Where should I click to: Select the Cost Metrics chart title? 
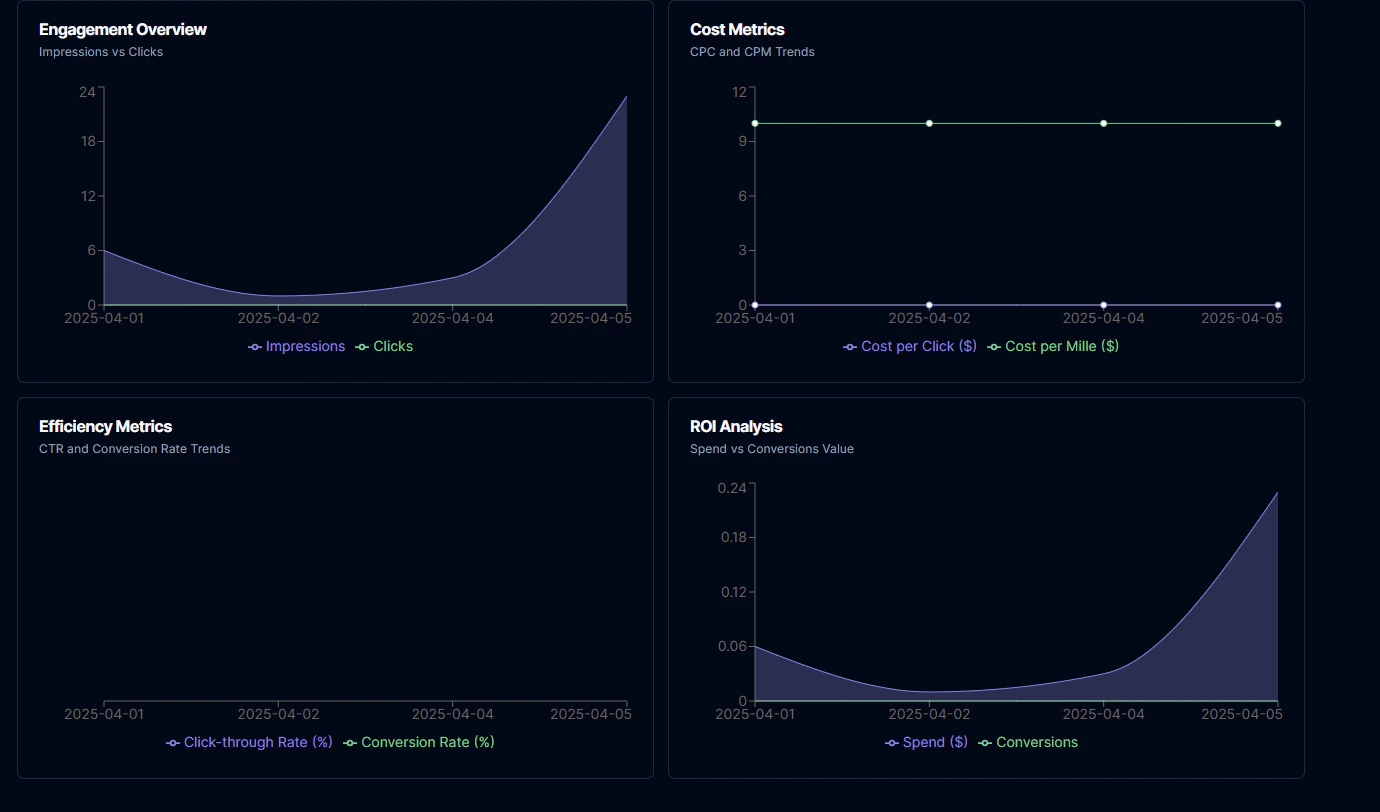737,29
